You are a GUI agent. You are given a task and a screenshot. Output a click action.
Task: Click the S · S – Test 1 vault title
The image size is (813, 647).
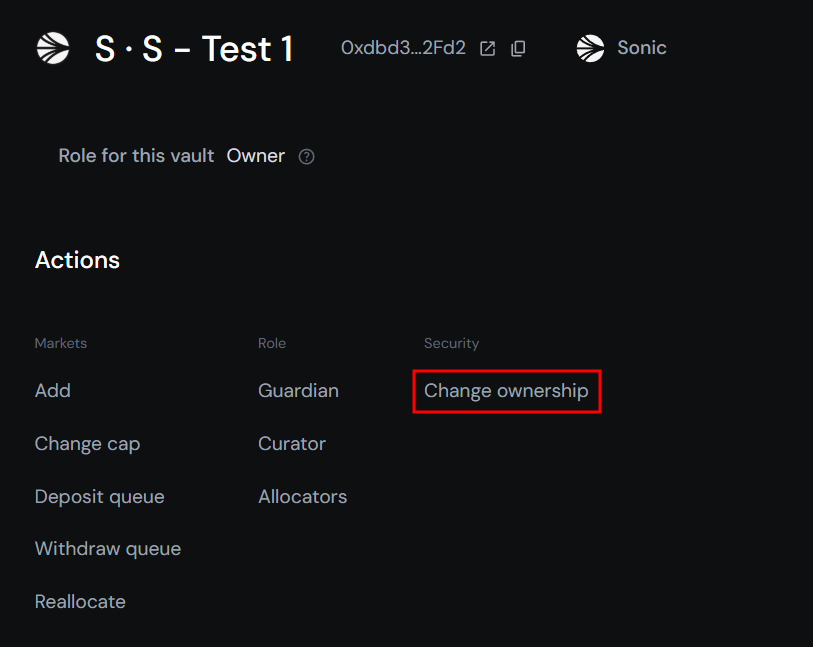click(x=194, y=48)
